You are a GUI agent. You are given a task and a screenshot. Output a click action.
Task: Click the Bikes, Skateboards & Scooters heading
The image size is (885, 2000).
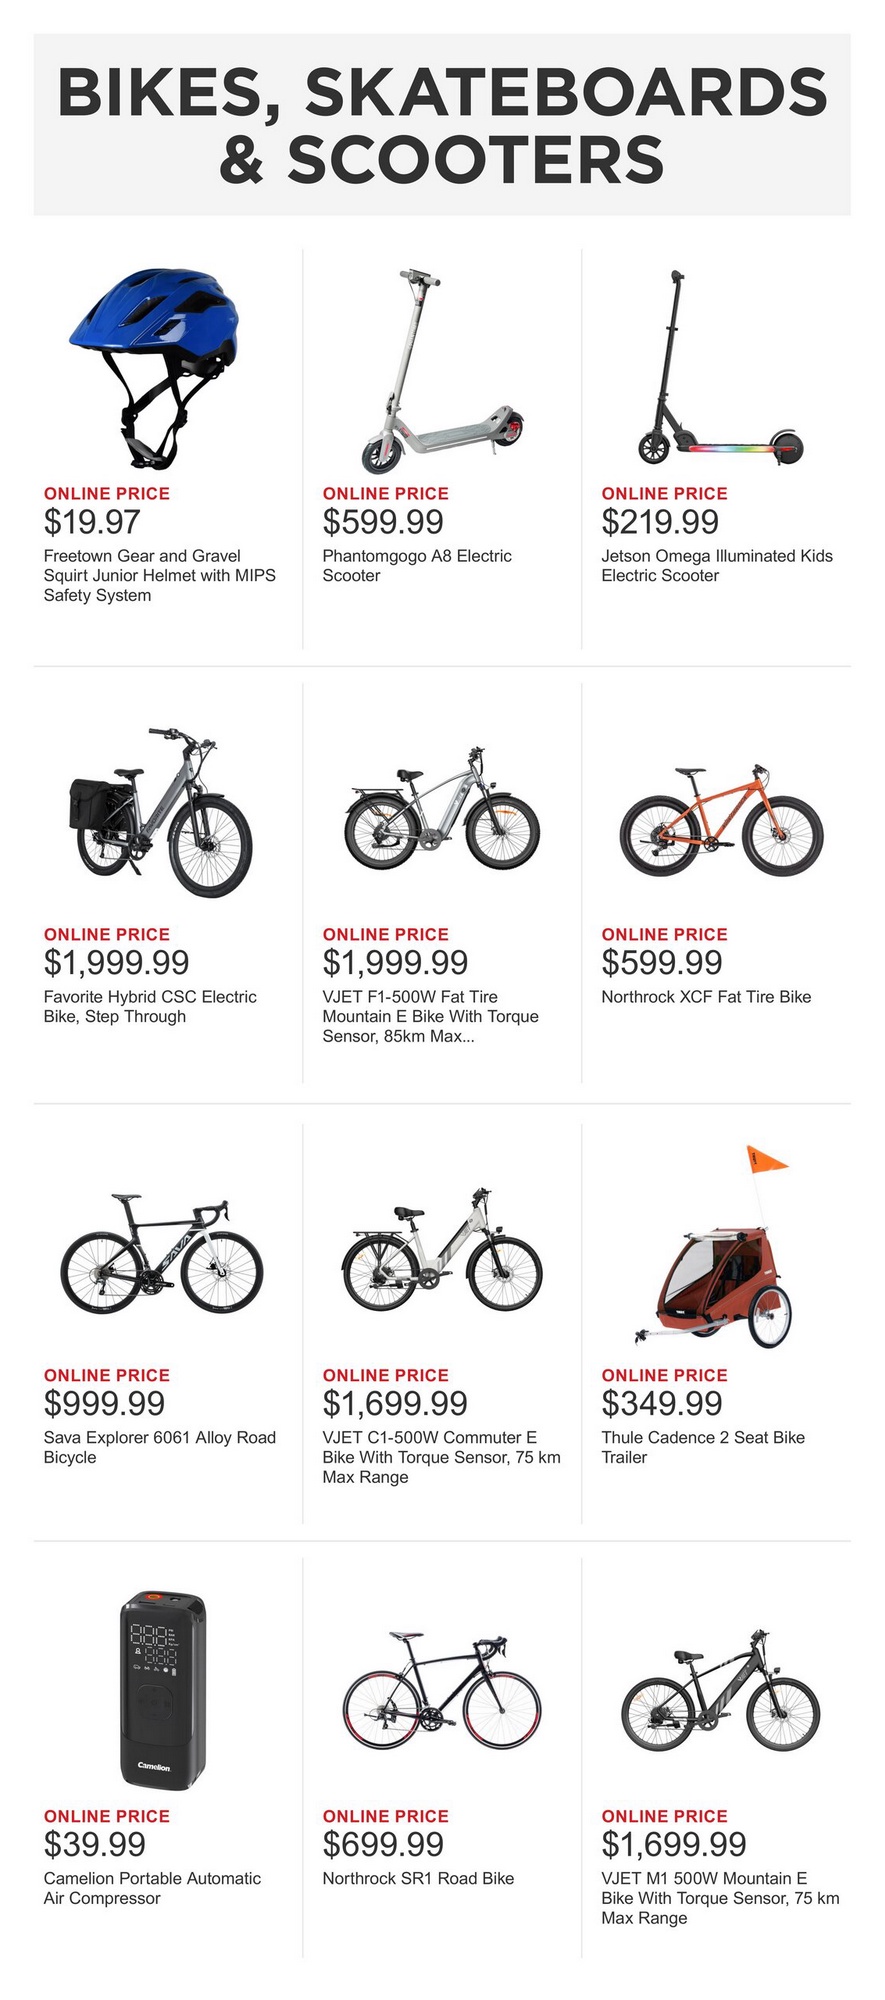tap(442, 125)
